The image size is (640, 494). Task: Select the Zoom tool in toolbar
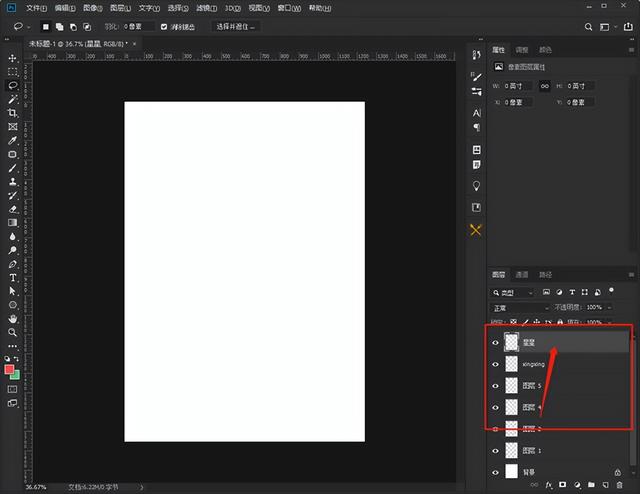[12, 332]
